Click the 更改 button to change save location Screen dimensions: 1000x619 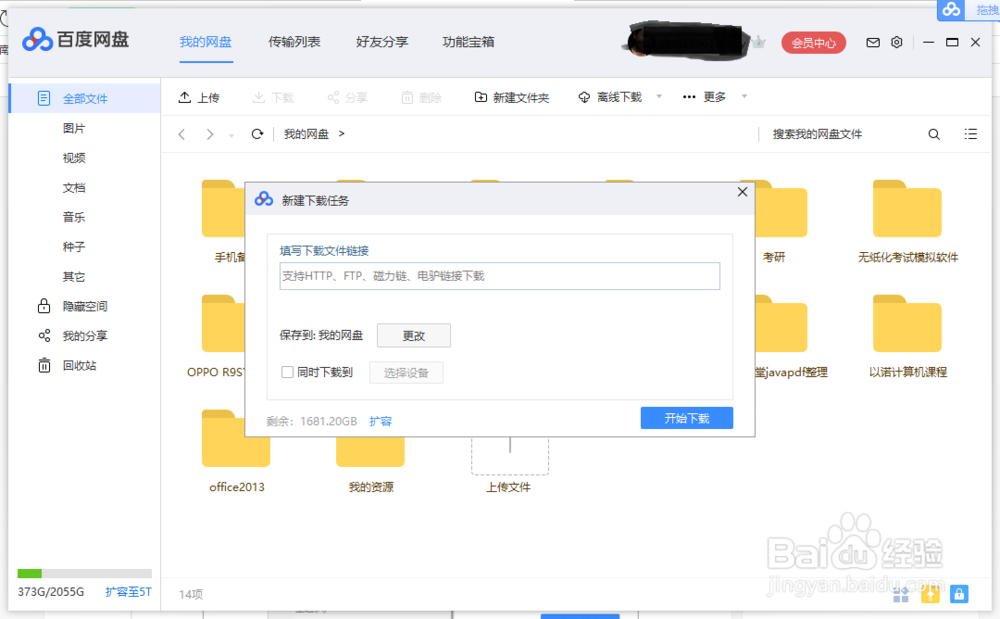(x=413, y=335)
